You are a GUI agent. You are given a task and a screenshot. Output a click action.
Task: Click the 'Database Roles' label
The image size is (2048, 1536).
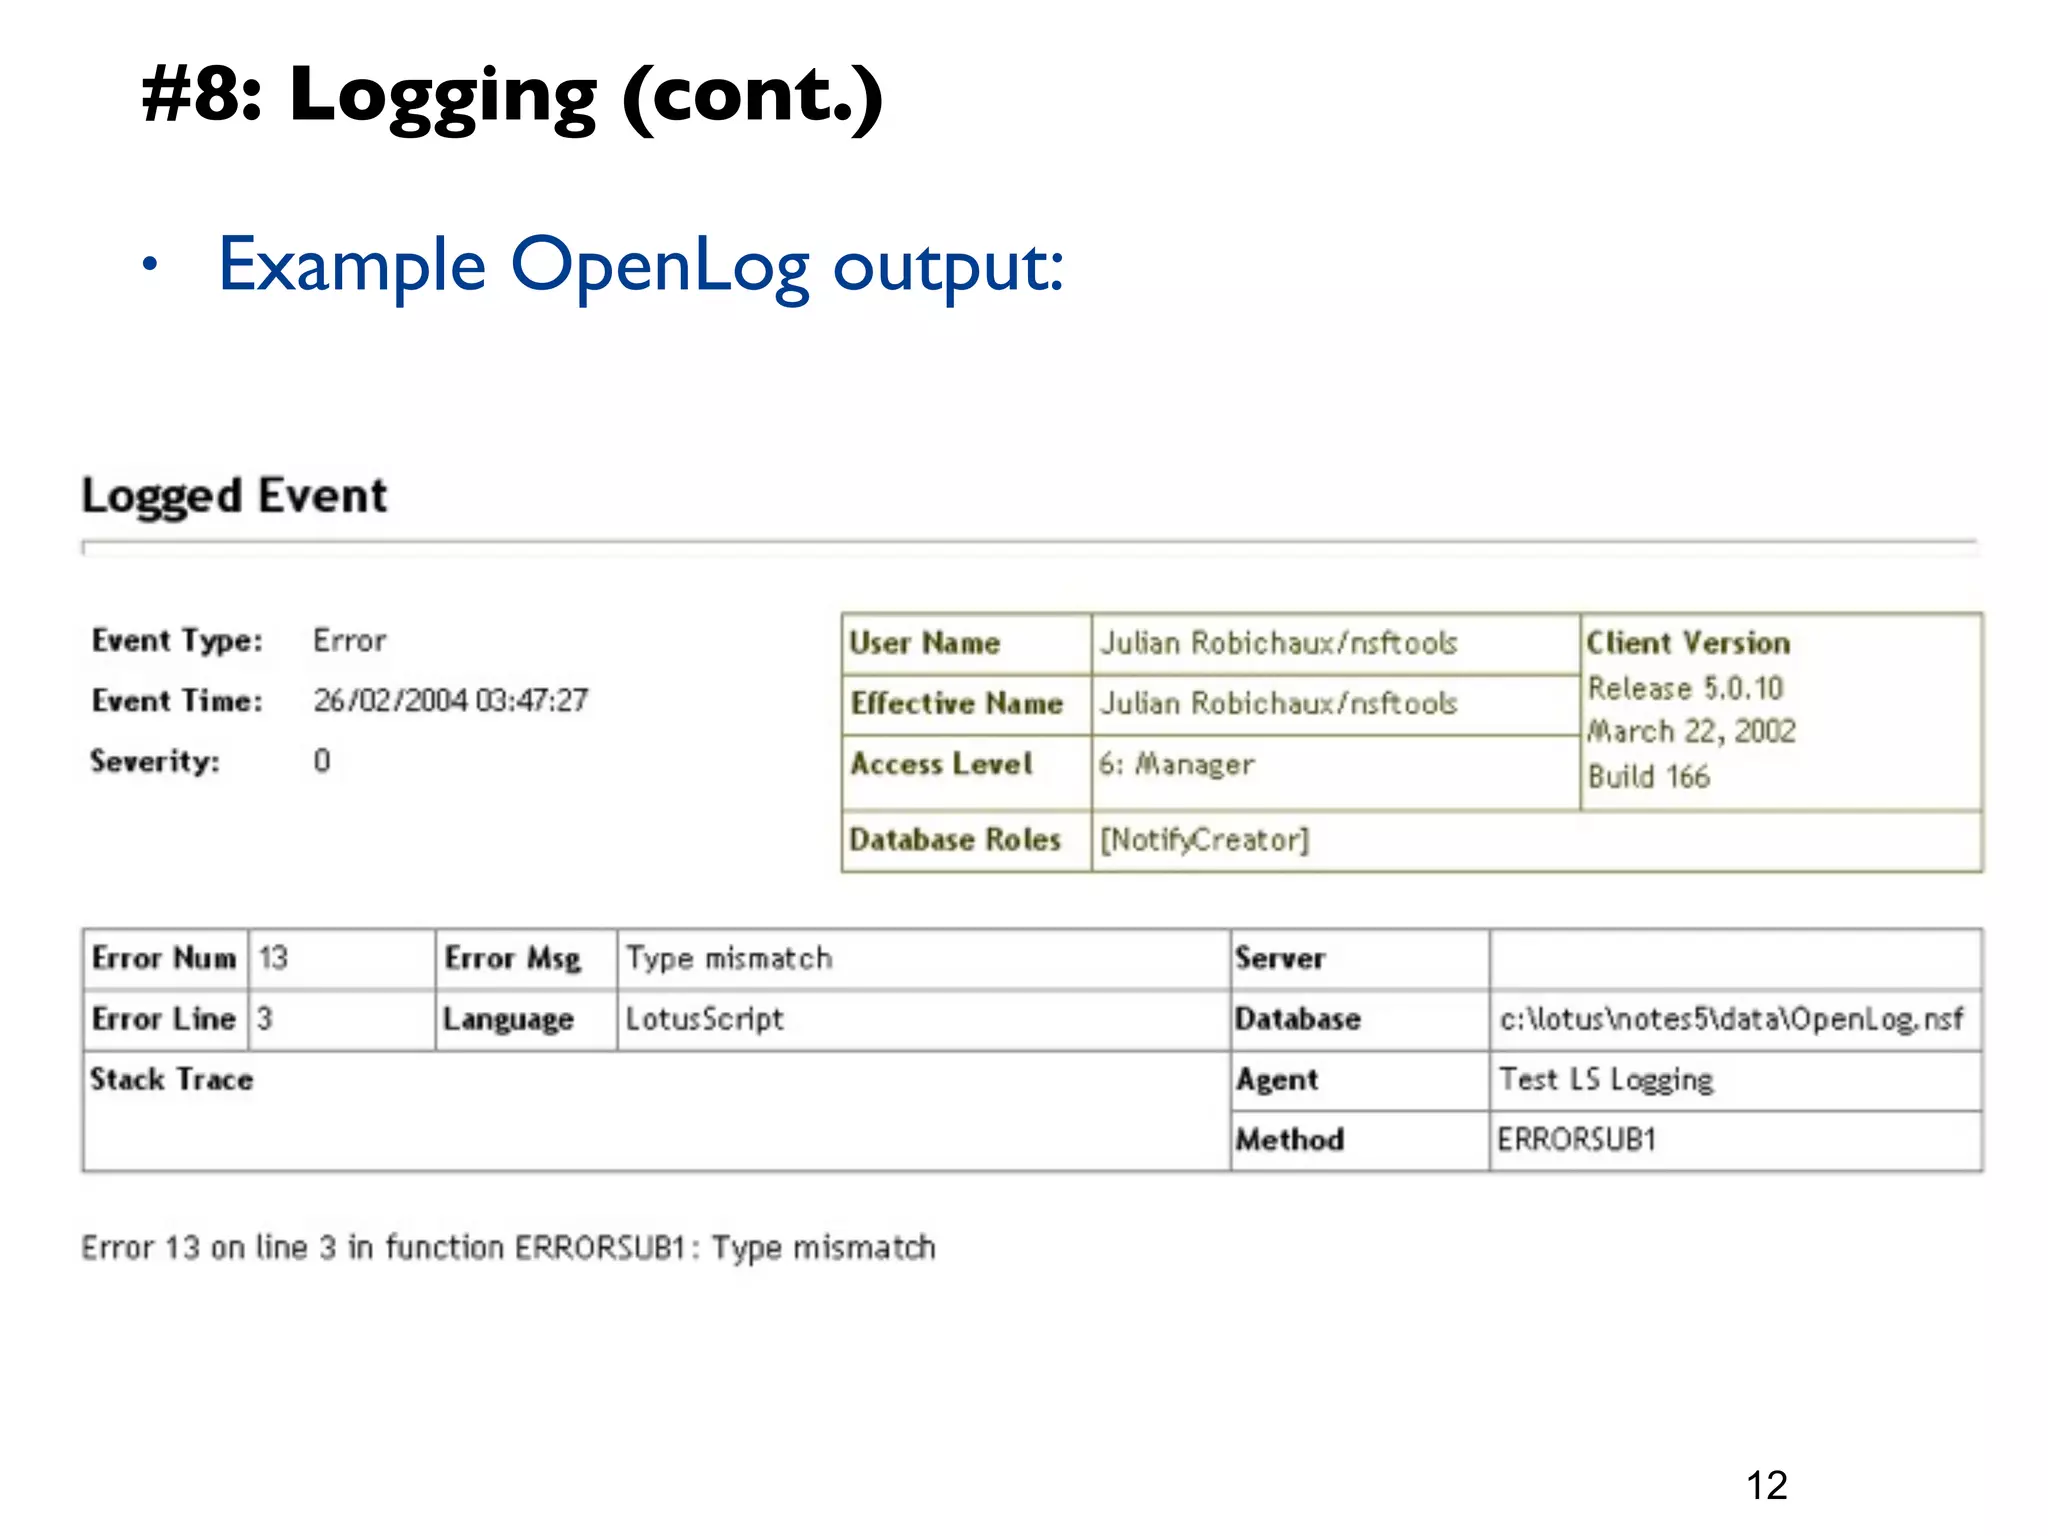point(955,839)
